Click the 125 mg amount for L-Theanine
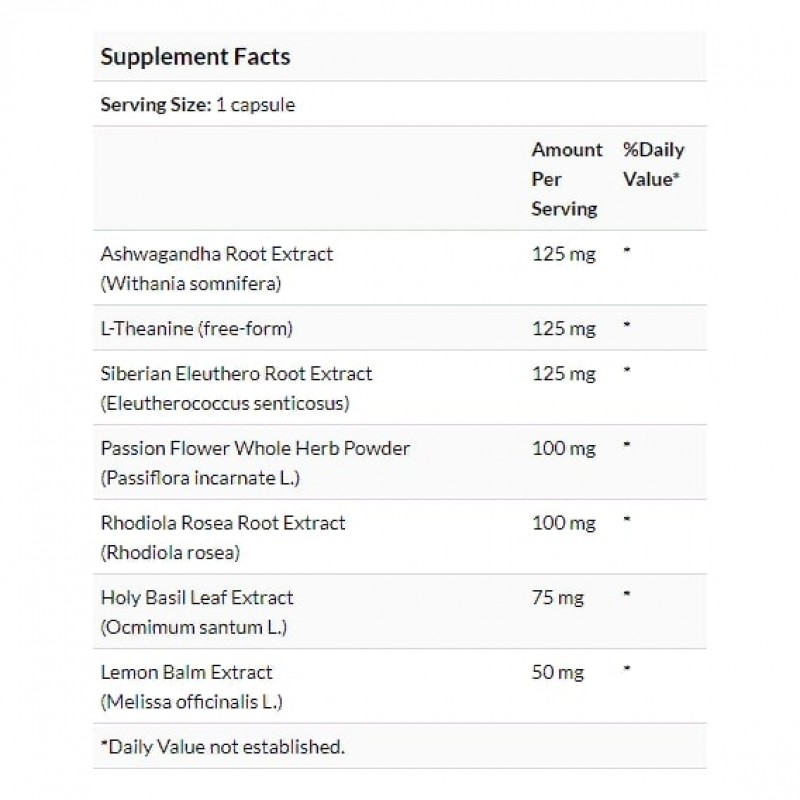The height and width of the screenshot is (800, 800). point(563,329)
